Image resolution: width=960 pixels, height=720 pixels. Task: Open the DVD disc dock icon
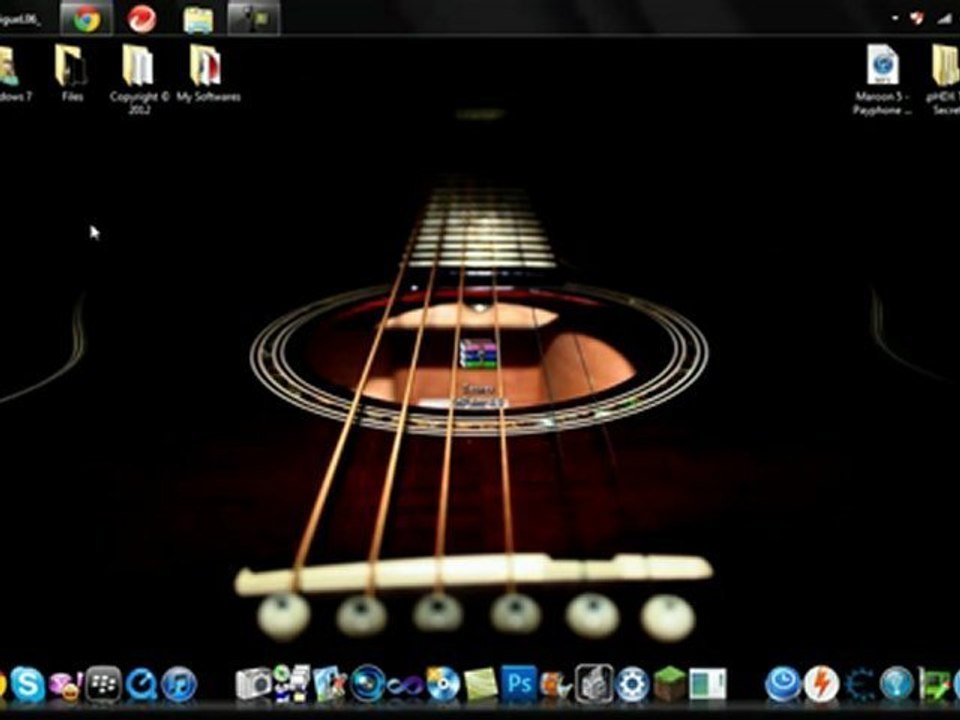(x=443, y=684)
